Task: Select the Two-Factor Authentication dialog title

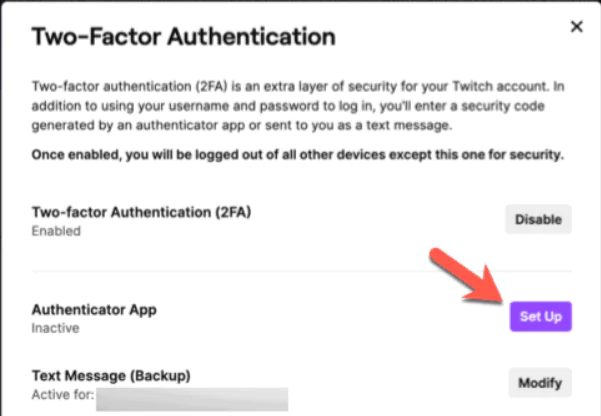Action: 183,38
